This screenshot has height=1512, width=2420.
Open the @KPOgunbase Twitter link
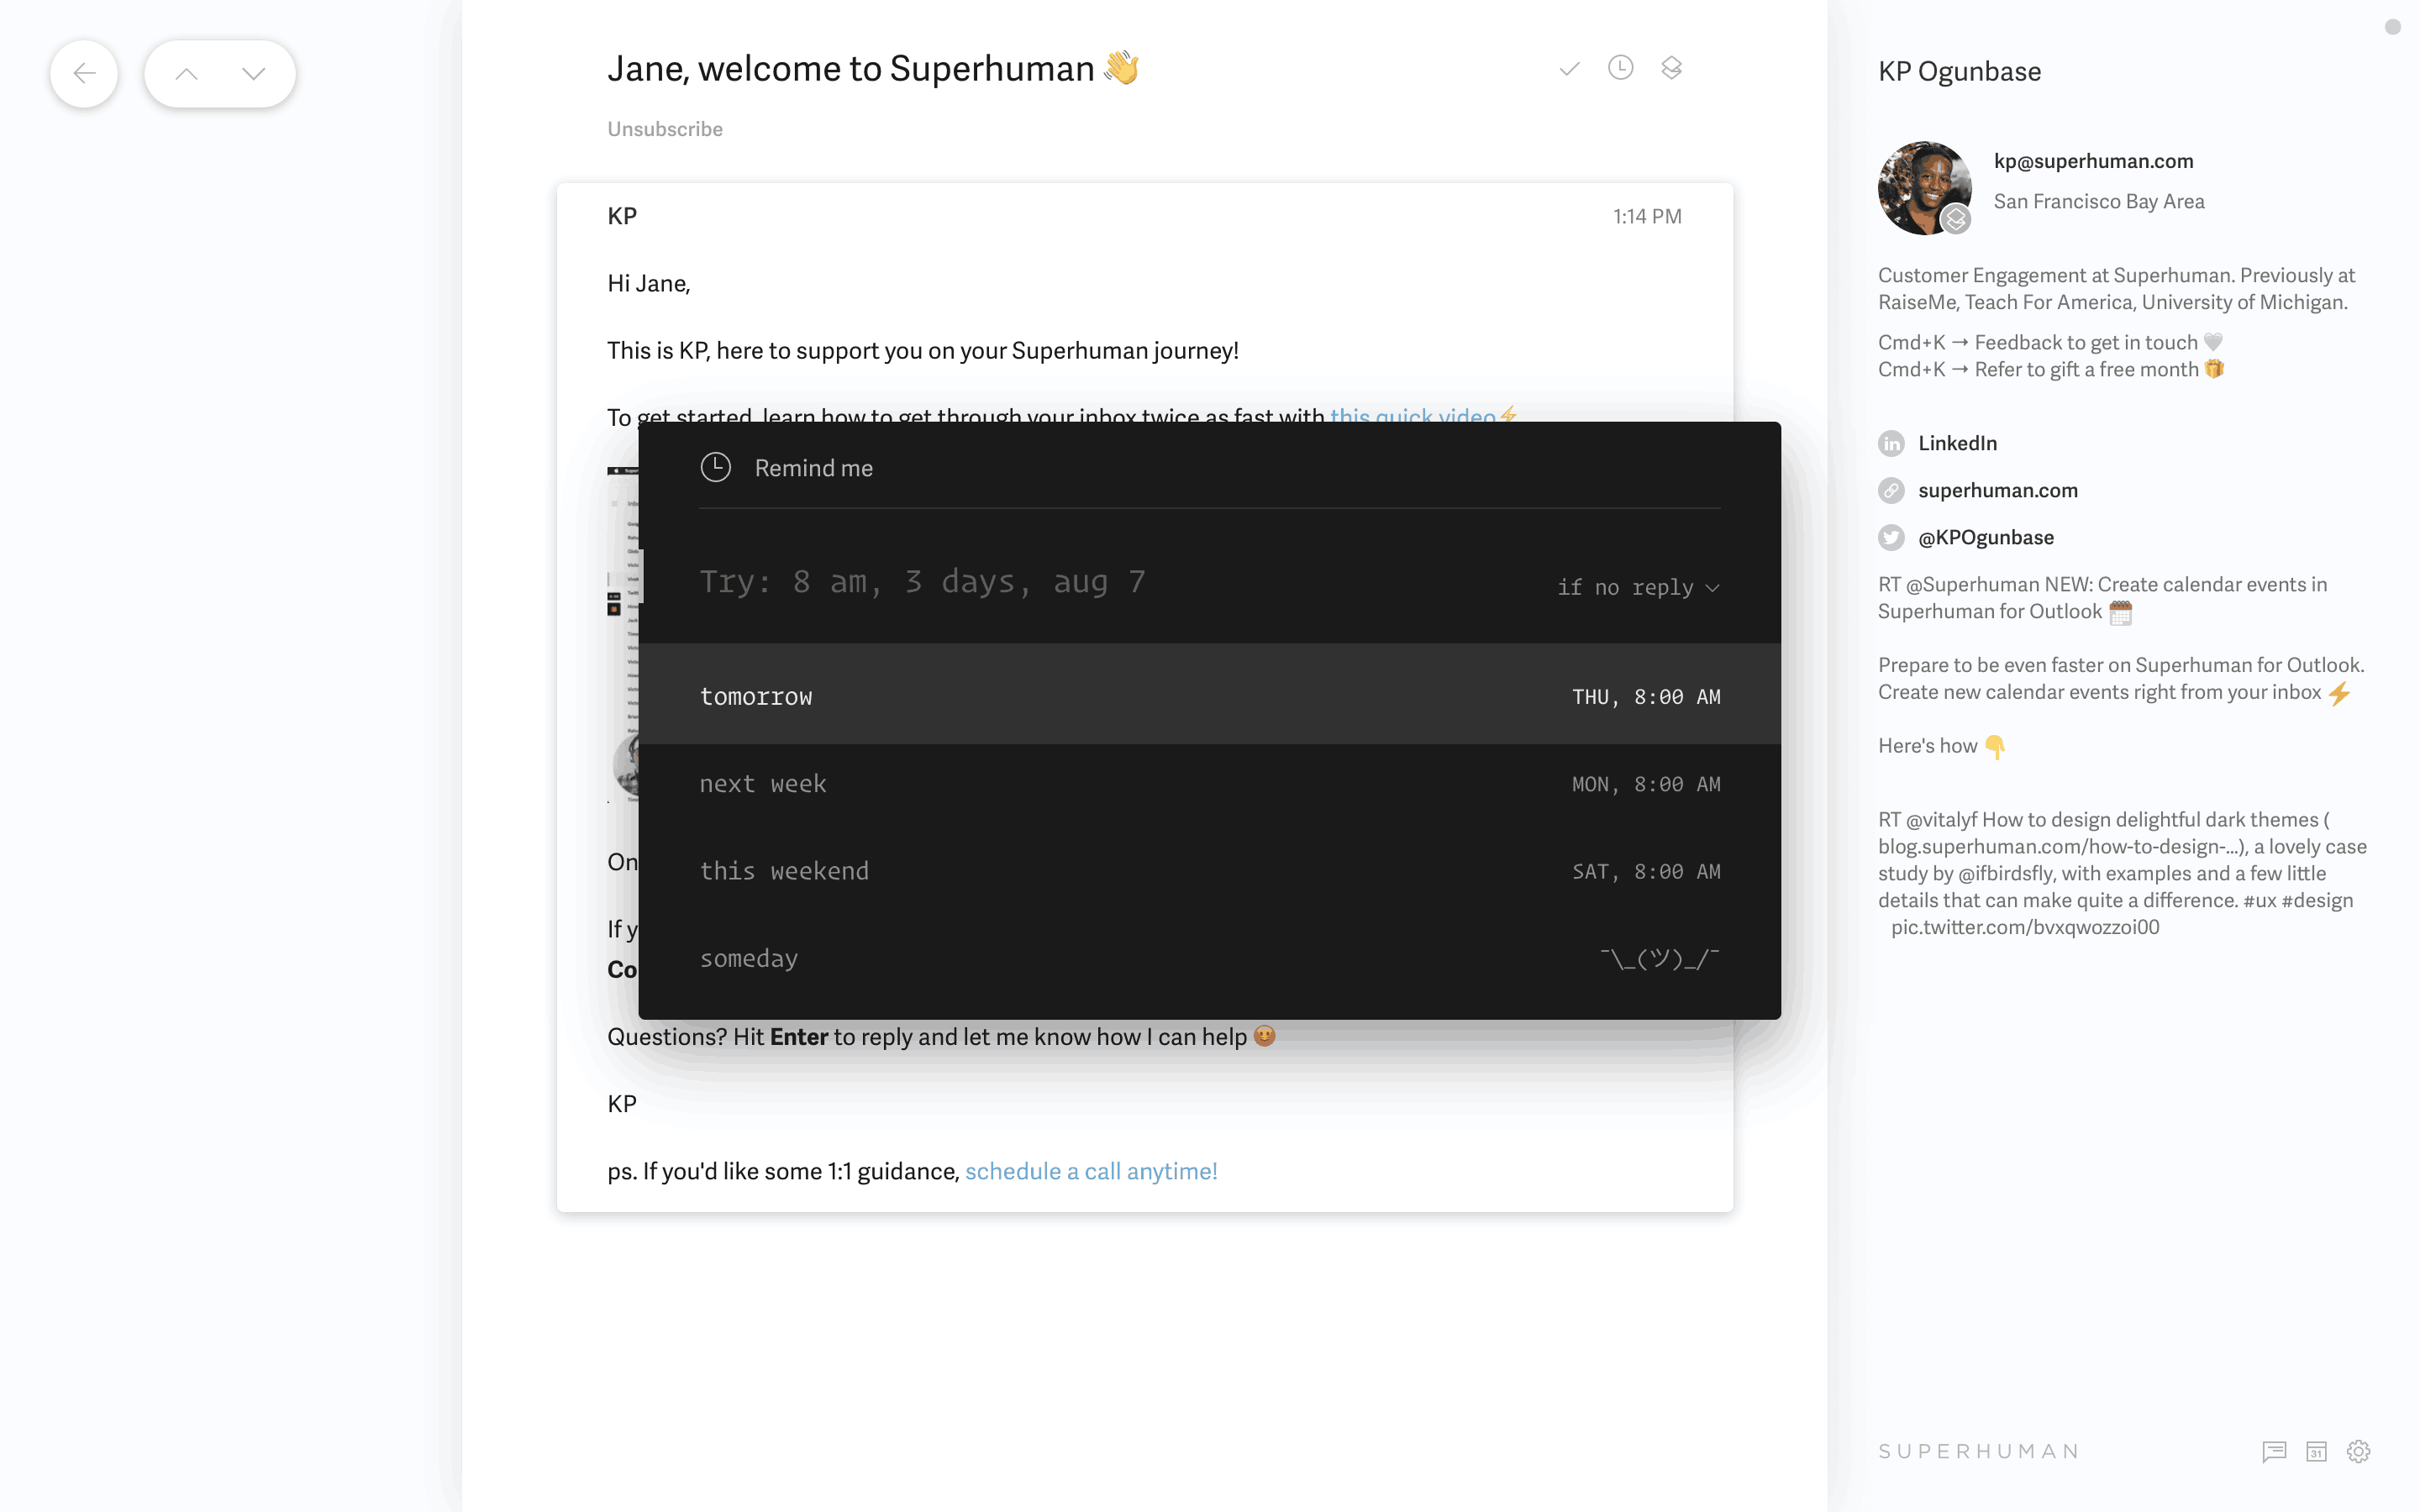click(x=1985, y=537)
